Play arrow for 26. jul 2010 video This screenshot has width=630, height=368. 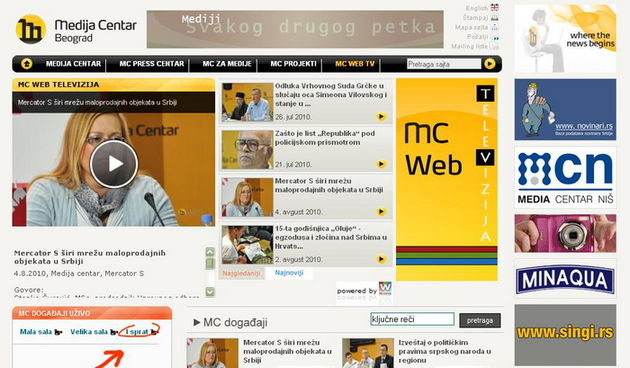[x=381, y=117]
